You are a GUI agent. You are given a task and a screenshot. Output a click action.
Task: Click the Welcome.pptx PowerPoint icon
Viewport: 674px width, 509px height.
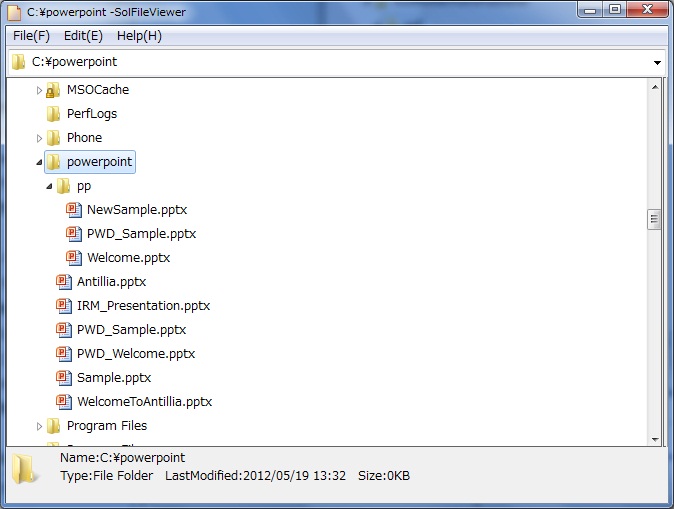point(74,258)
